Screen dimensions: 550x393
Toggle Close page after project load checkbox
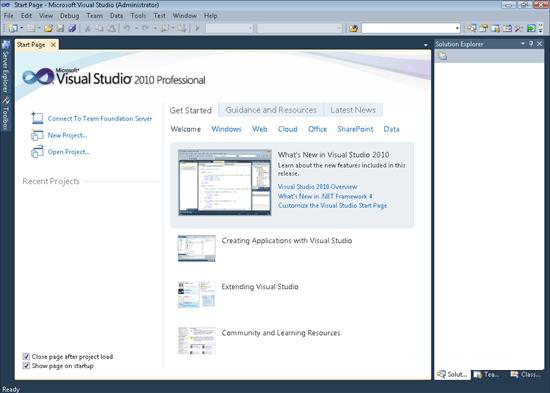(26, 357)
